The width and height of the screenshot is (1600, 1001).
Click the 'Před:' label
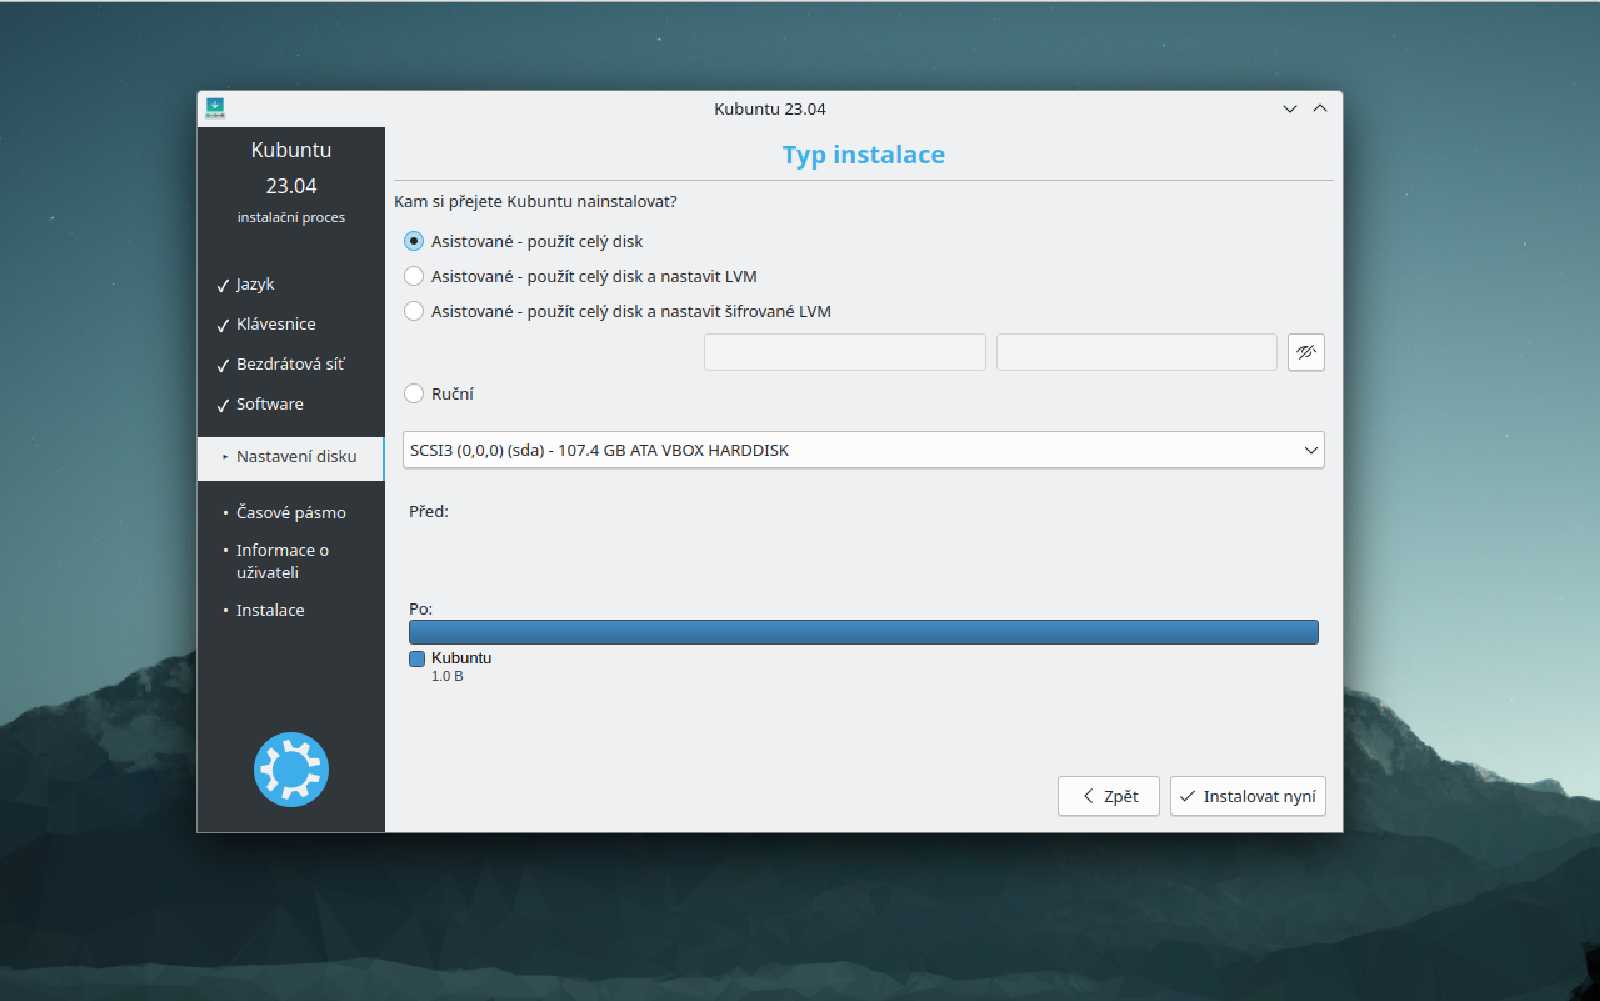click(x=429, y=512)
